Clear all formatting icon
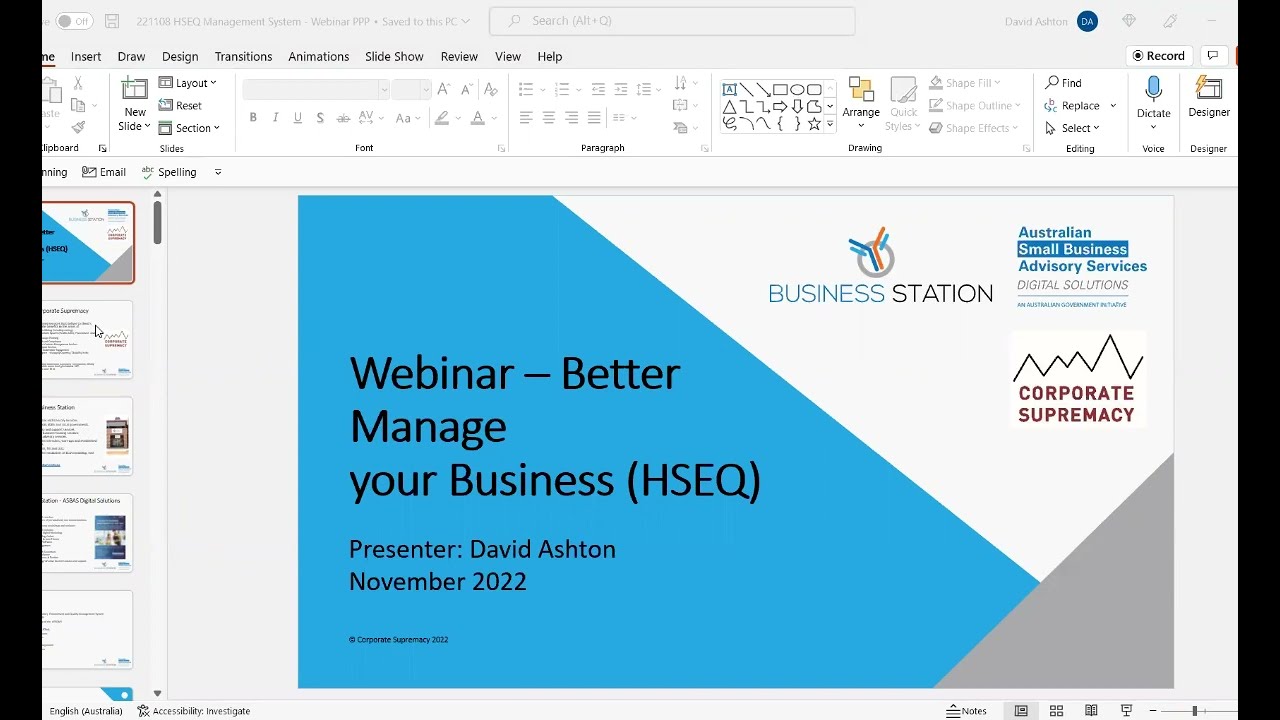1280x720 pixels. point(490,89)
